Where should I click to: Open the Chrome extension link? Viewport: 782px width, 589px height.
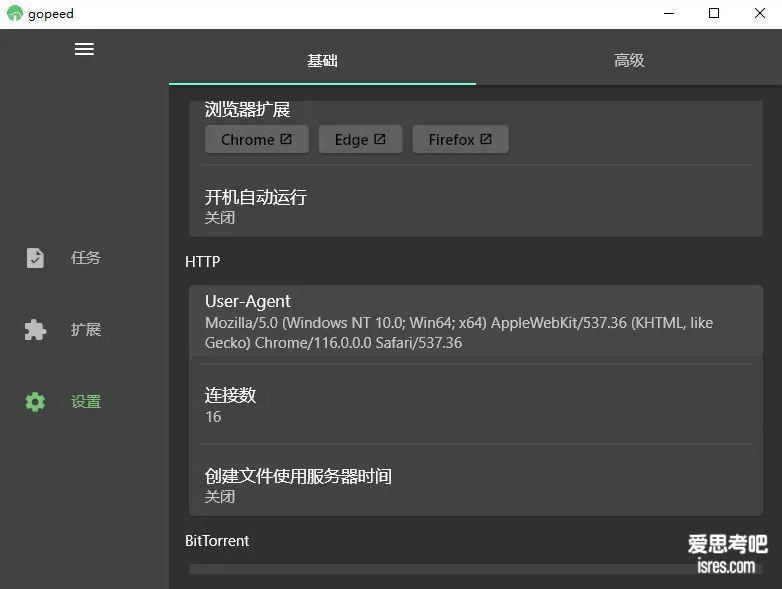tap(256, 139)
